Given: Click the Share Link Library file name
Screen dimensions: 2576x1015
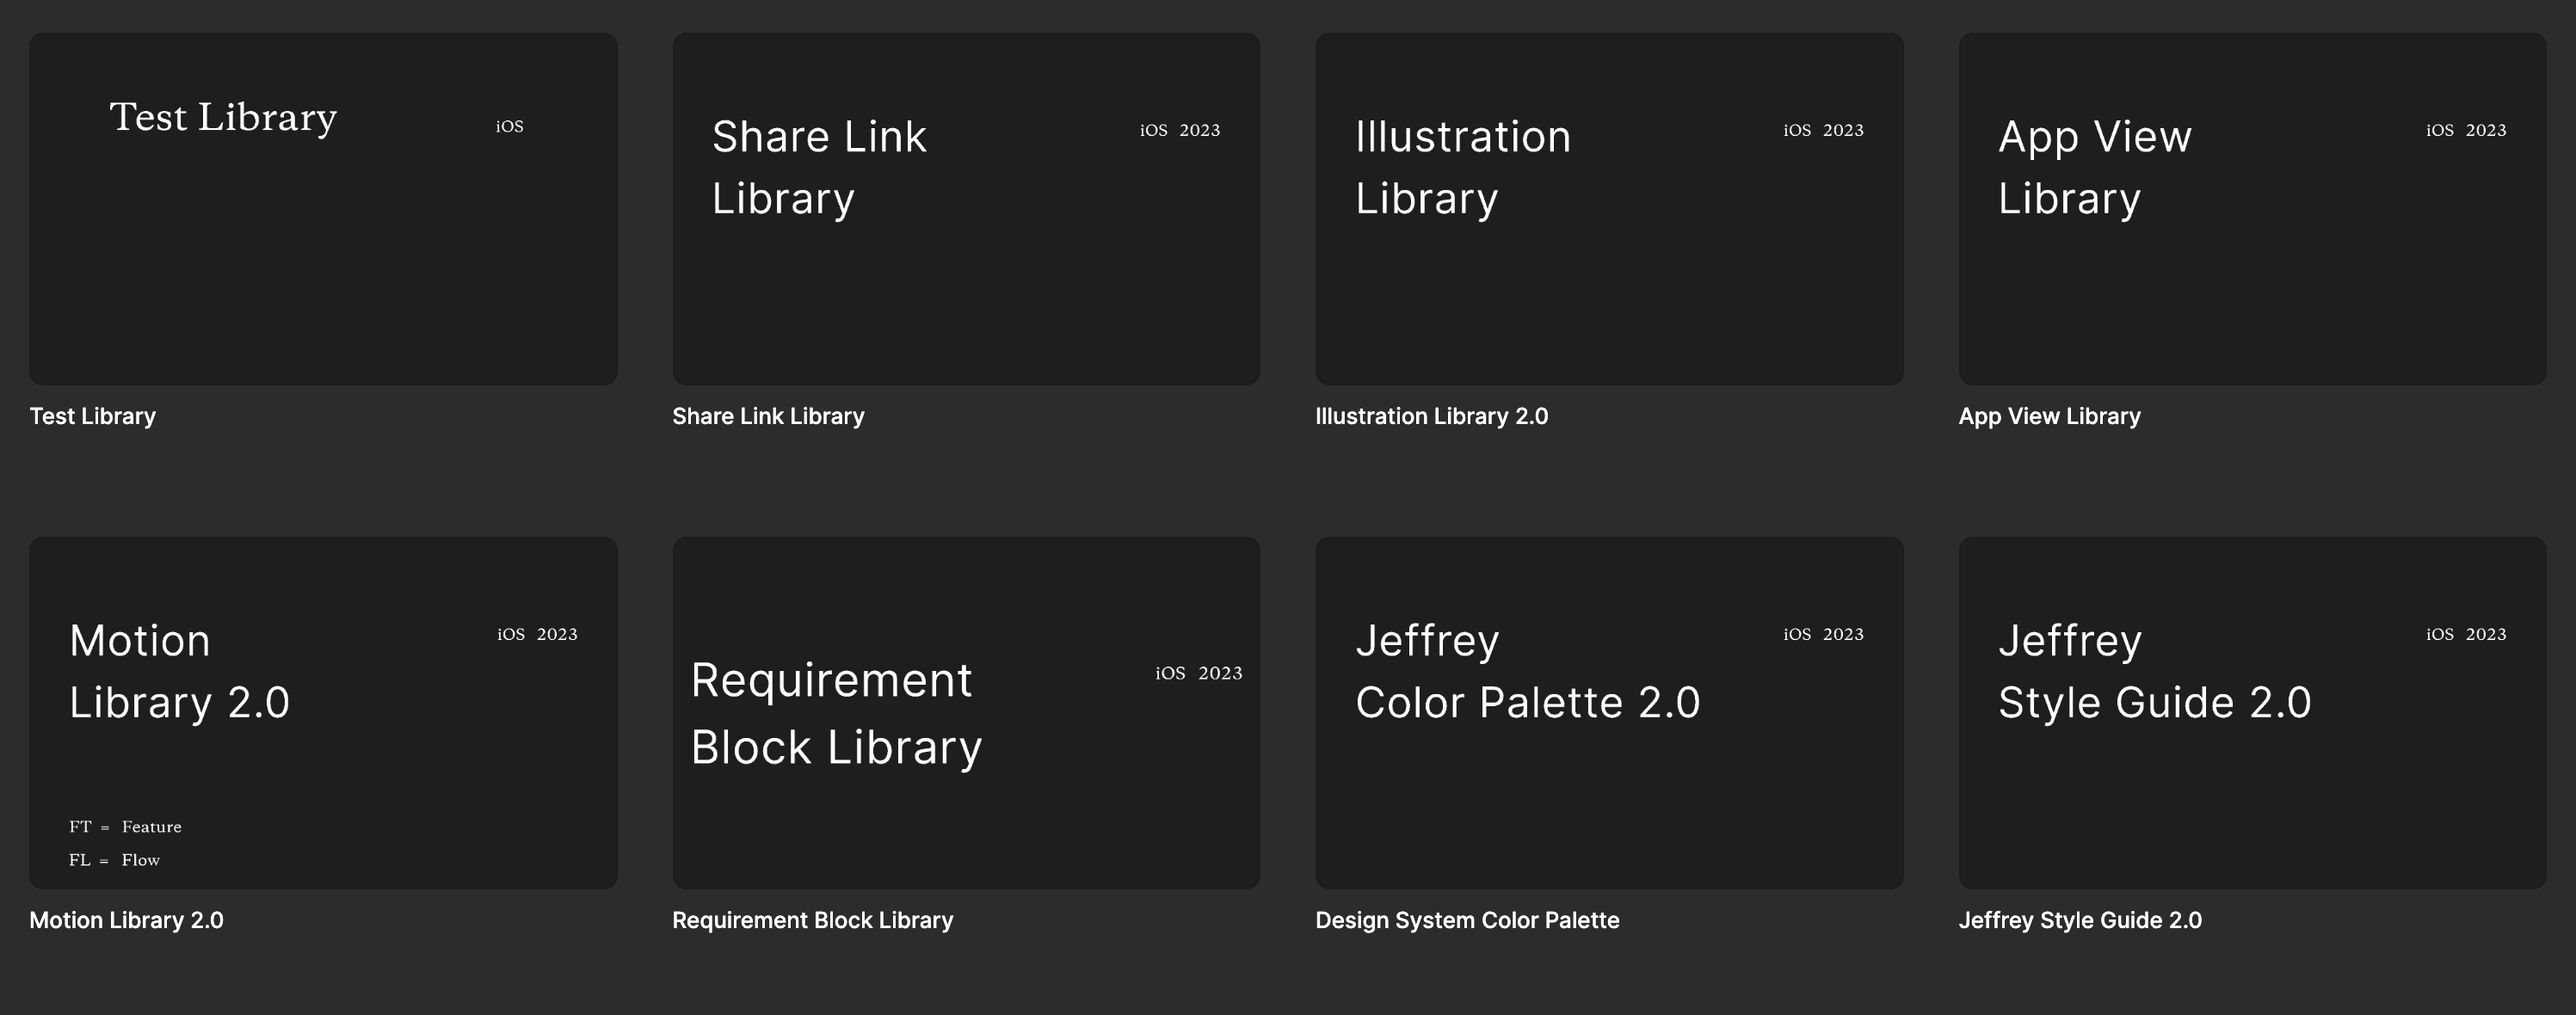Looking at the screenshot, I should pyautogui.click(x=768, y=416).
